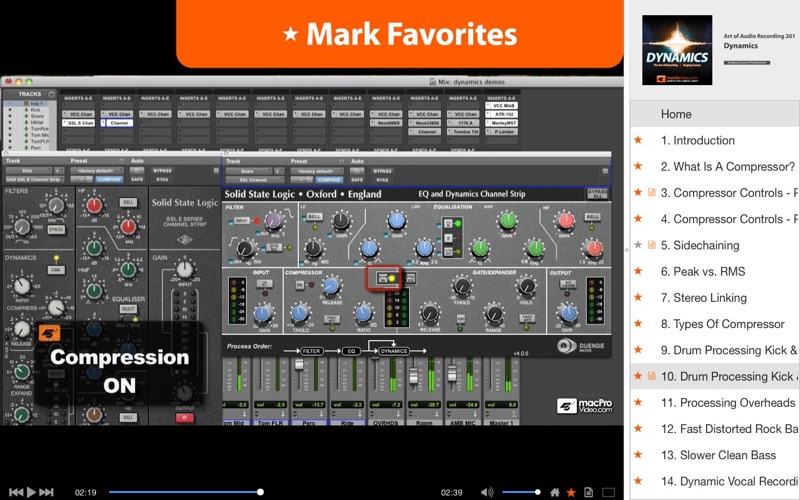The image size is (800, 500).
Task: Toggle the star beside 9. Drum Processing Kick
Action: point(638,350)
